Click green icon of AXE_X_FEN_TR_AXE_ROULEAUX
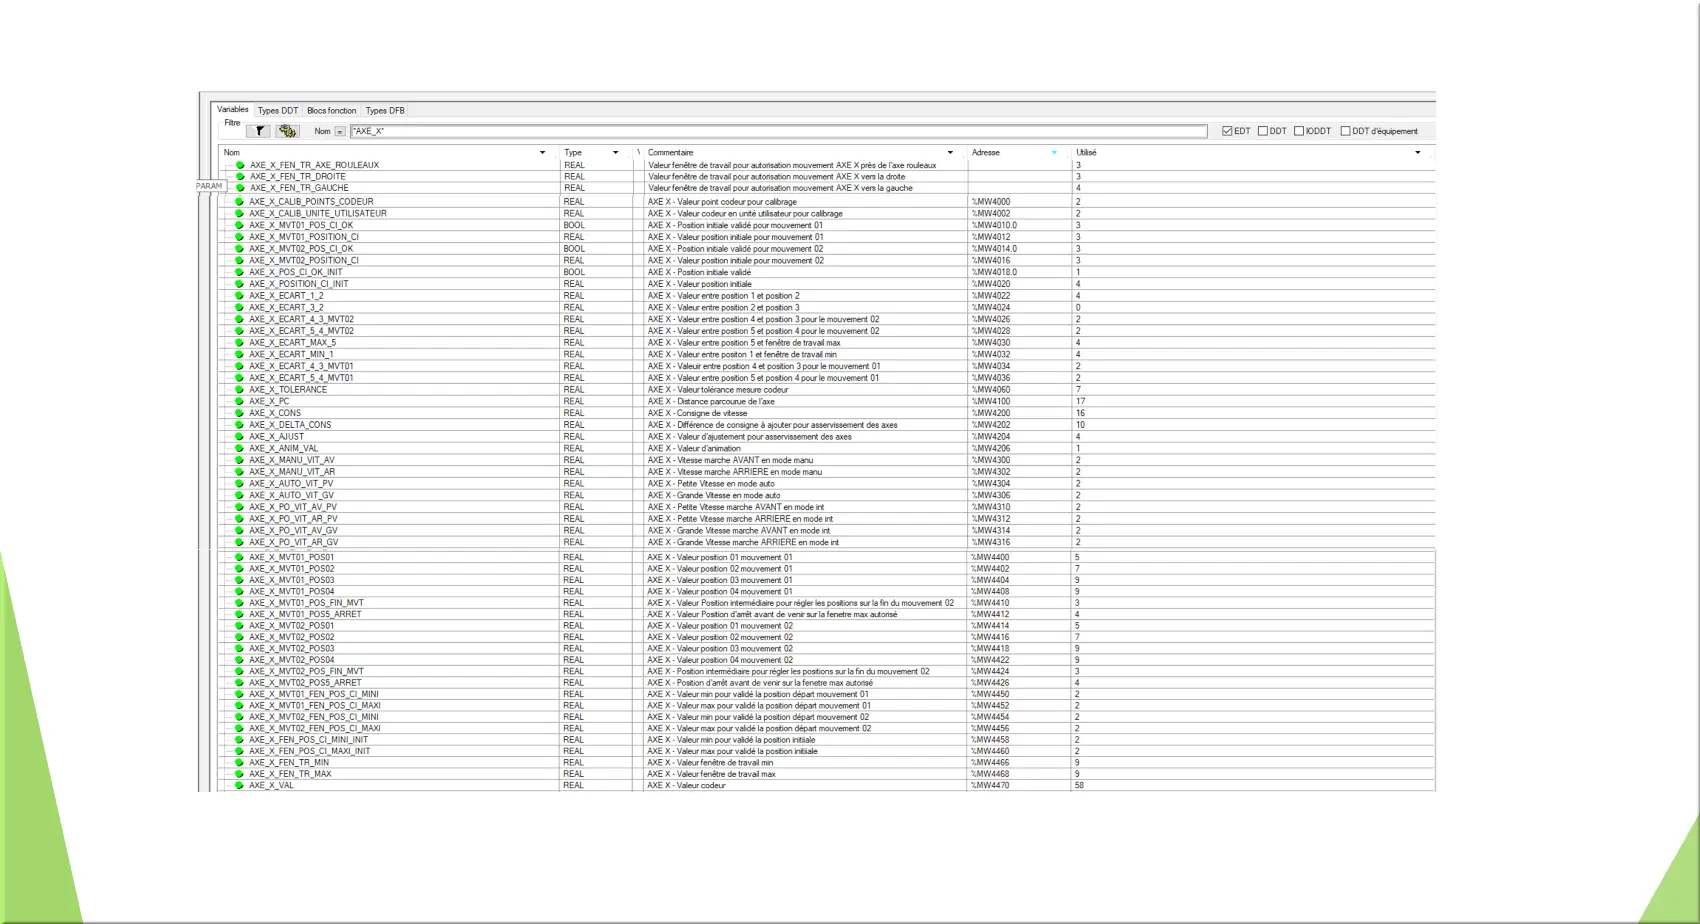 (x=240, y=165)
